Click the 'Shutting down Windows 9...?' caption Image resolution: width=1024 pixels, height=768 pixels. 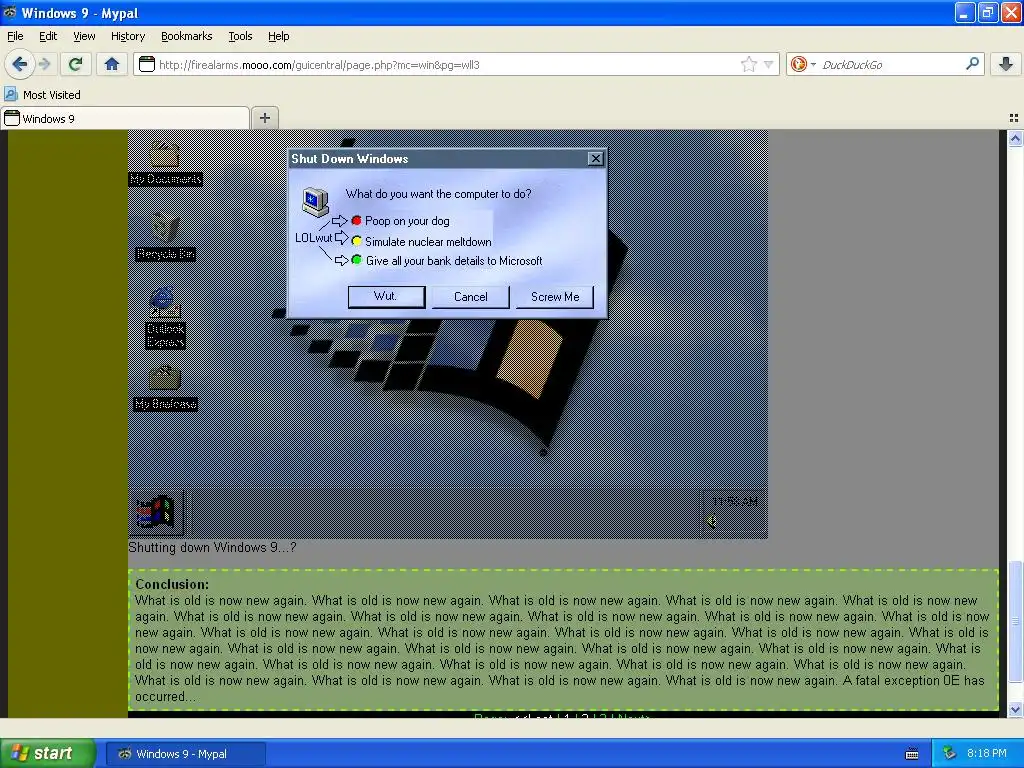(x=212, y=547)
